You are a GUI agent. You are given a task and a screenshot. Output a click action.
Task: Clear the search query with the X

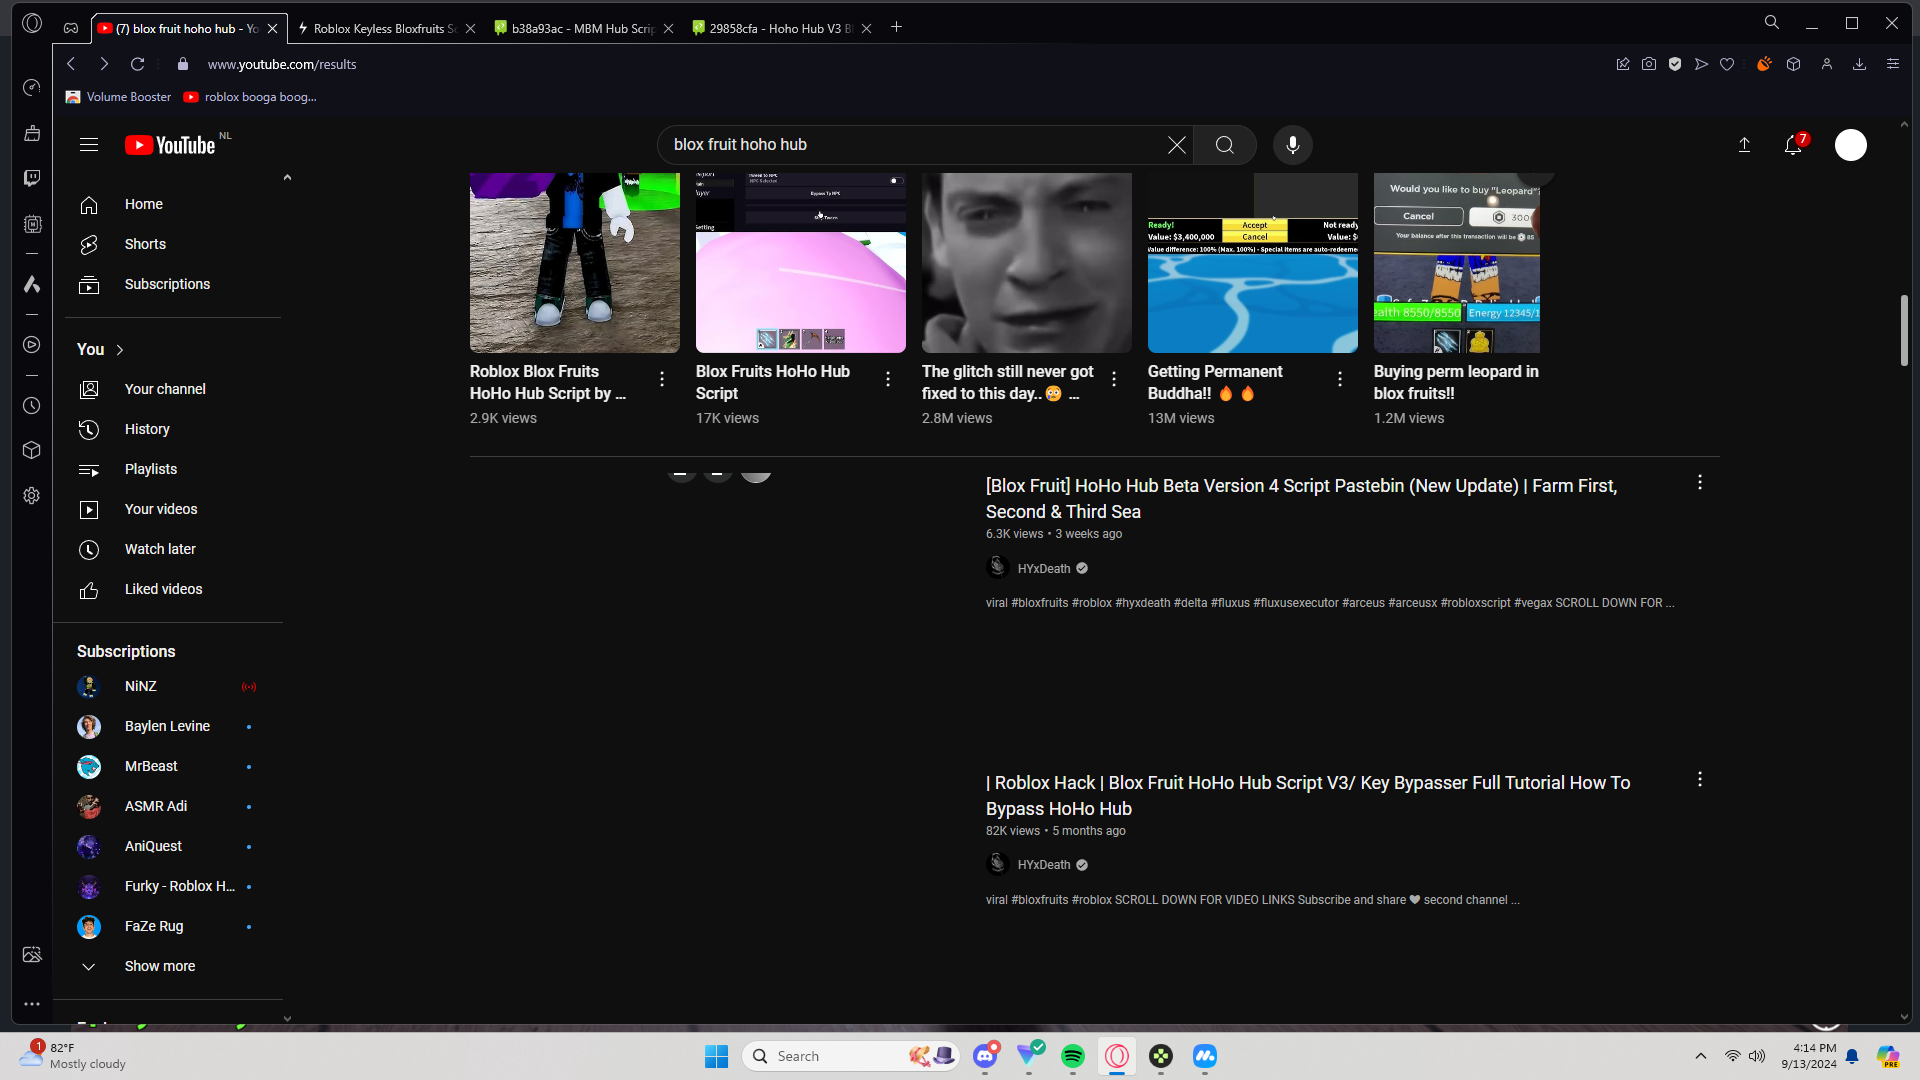(x=1177, y=145)
